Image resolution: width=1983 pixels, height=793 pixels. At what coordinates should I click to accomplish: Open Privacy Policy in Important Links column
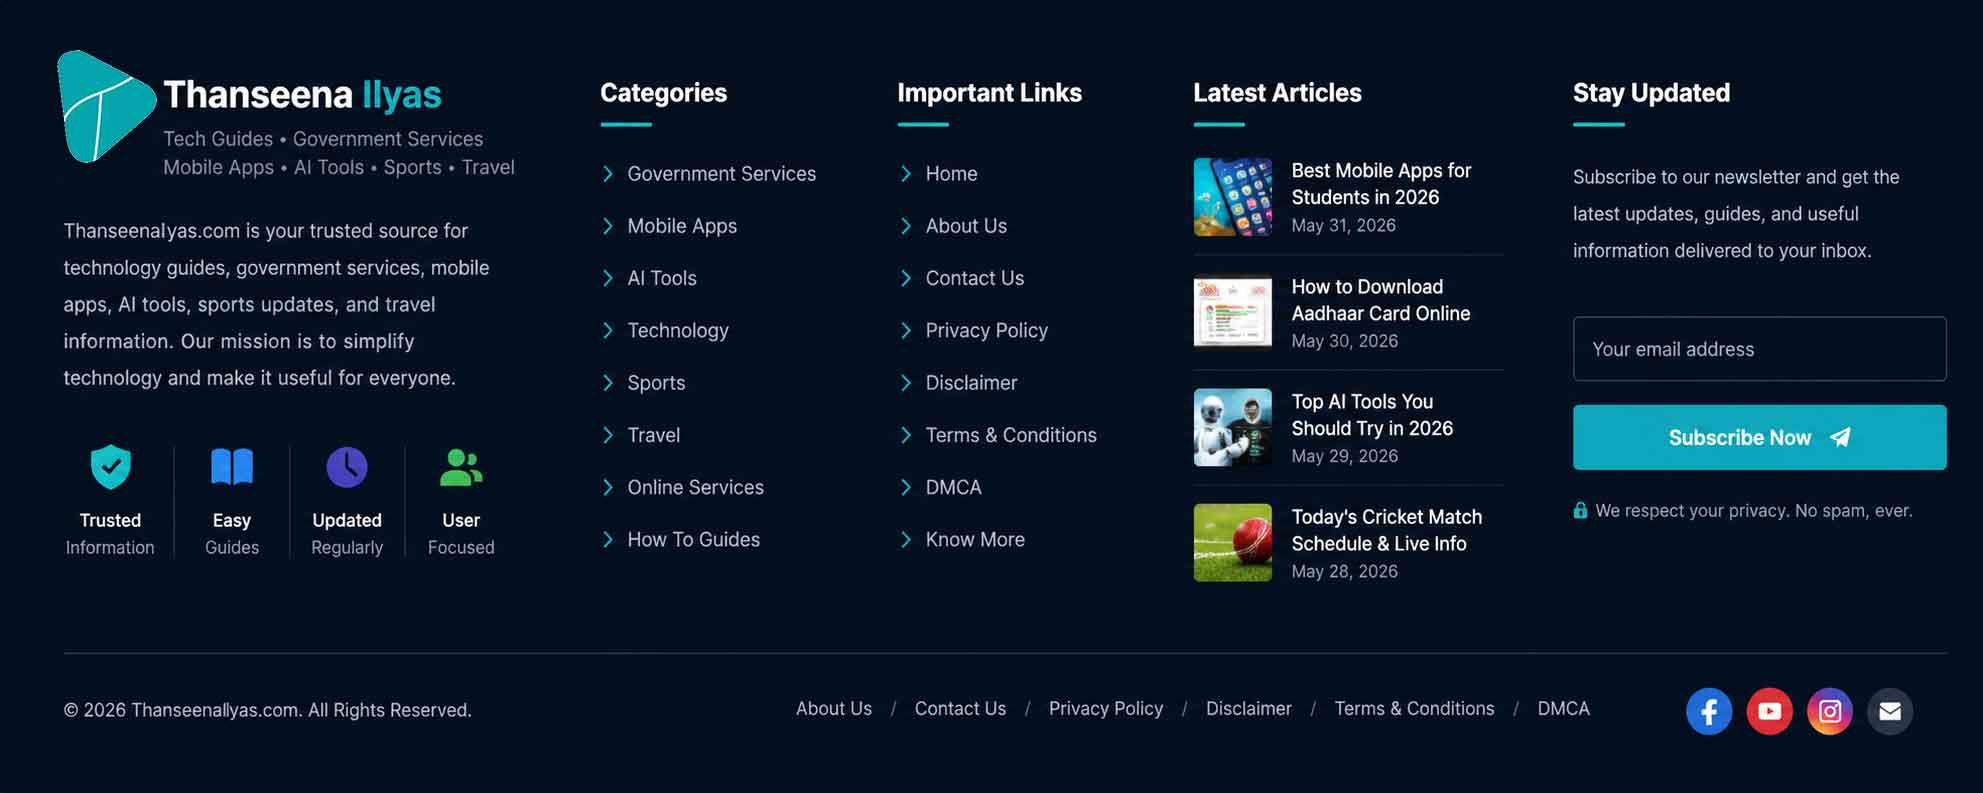[986, 331]
